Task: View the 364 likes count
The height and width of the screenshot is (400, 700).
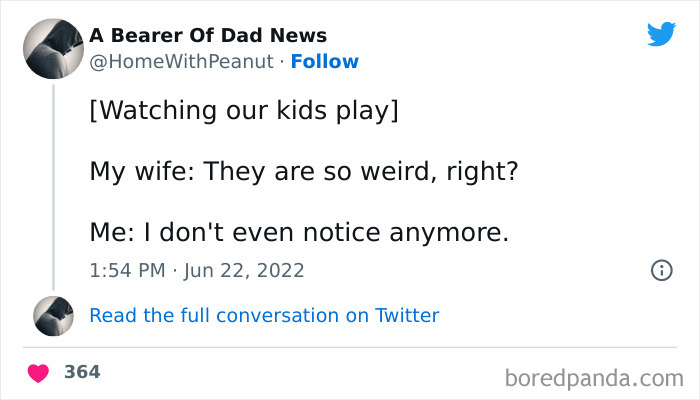Action: tap(82, 372)
